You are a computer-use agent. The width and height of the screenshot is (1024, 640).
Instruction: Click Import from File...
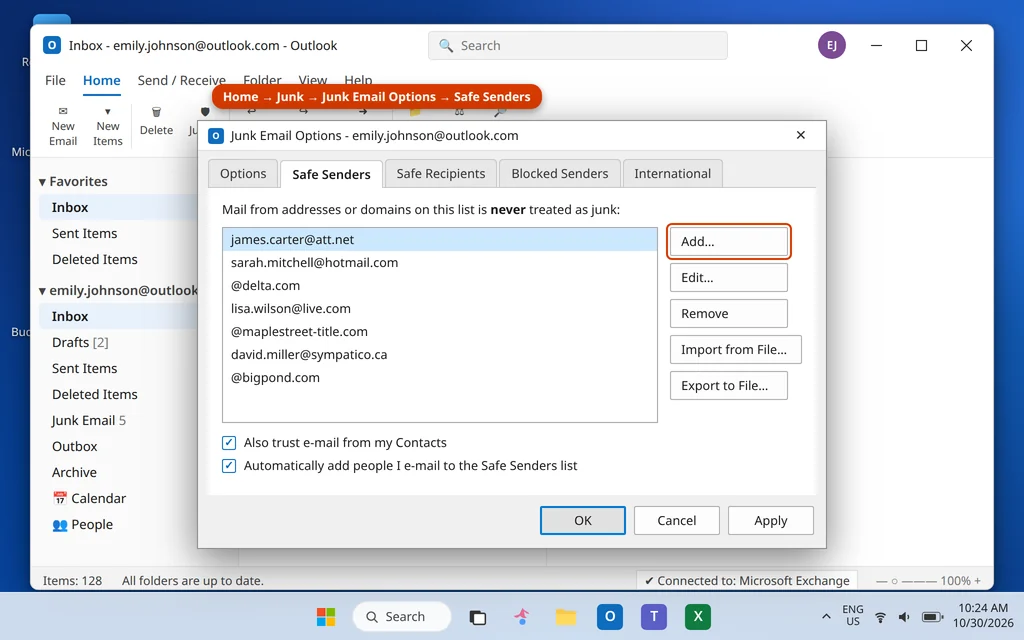click(x=735, y=349)
